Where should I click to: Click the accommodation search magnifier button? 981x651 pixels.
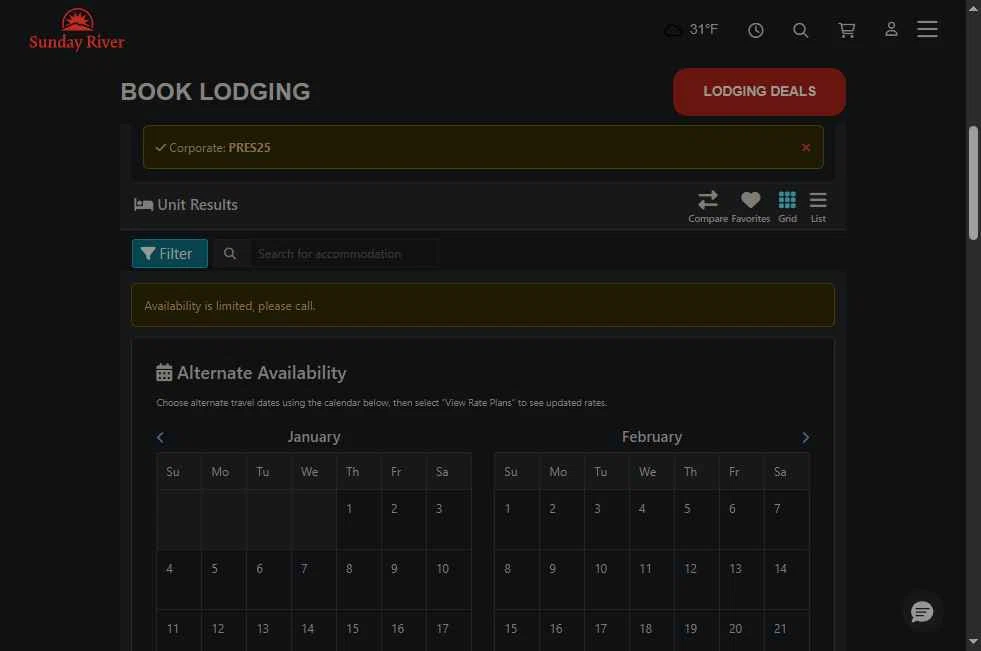(230, 254)
